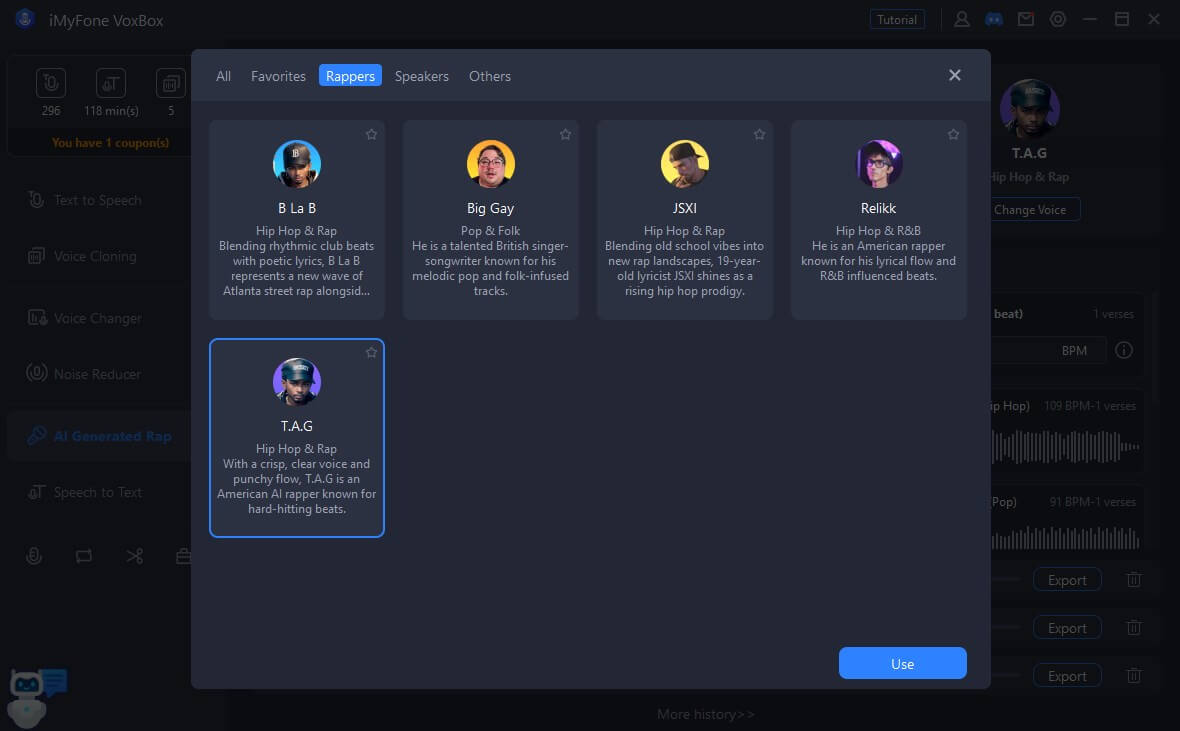
Task: Delete the second history item trash icon
Action: click(1133, 627)
